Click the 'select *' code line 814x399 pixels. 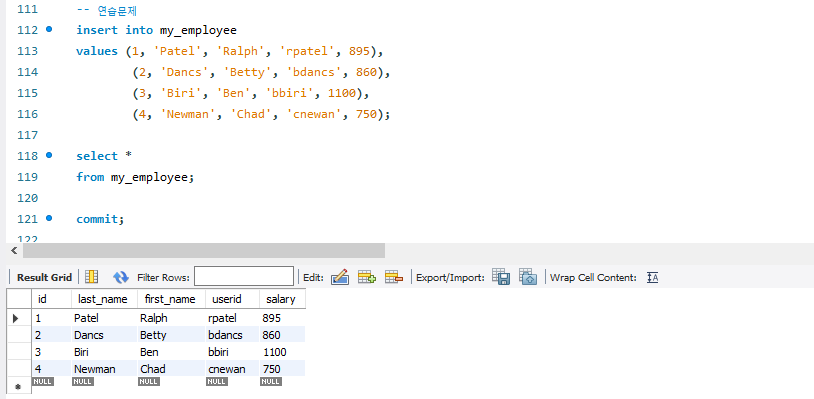104,156
